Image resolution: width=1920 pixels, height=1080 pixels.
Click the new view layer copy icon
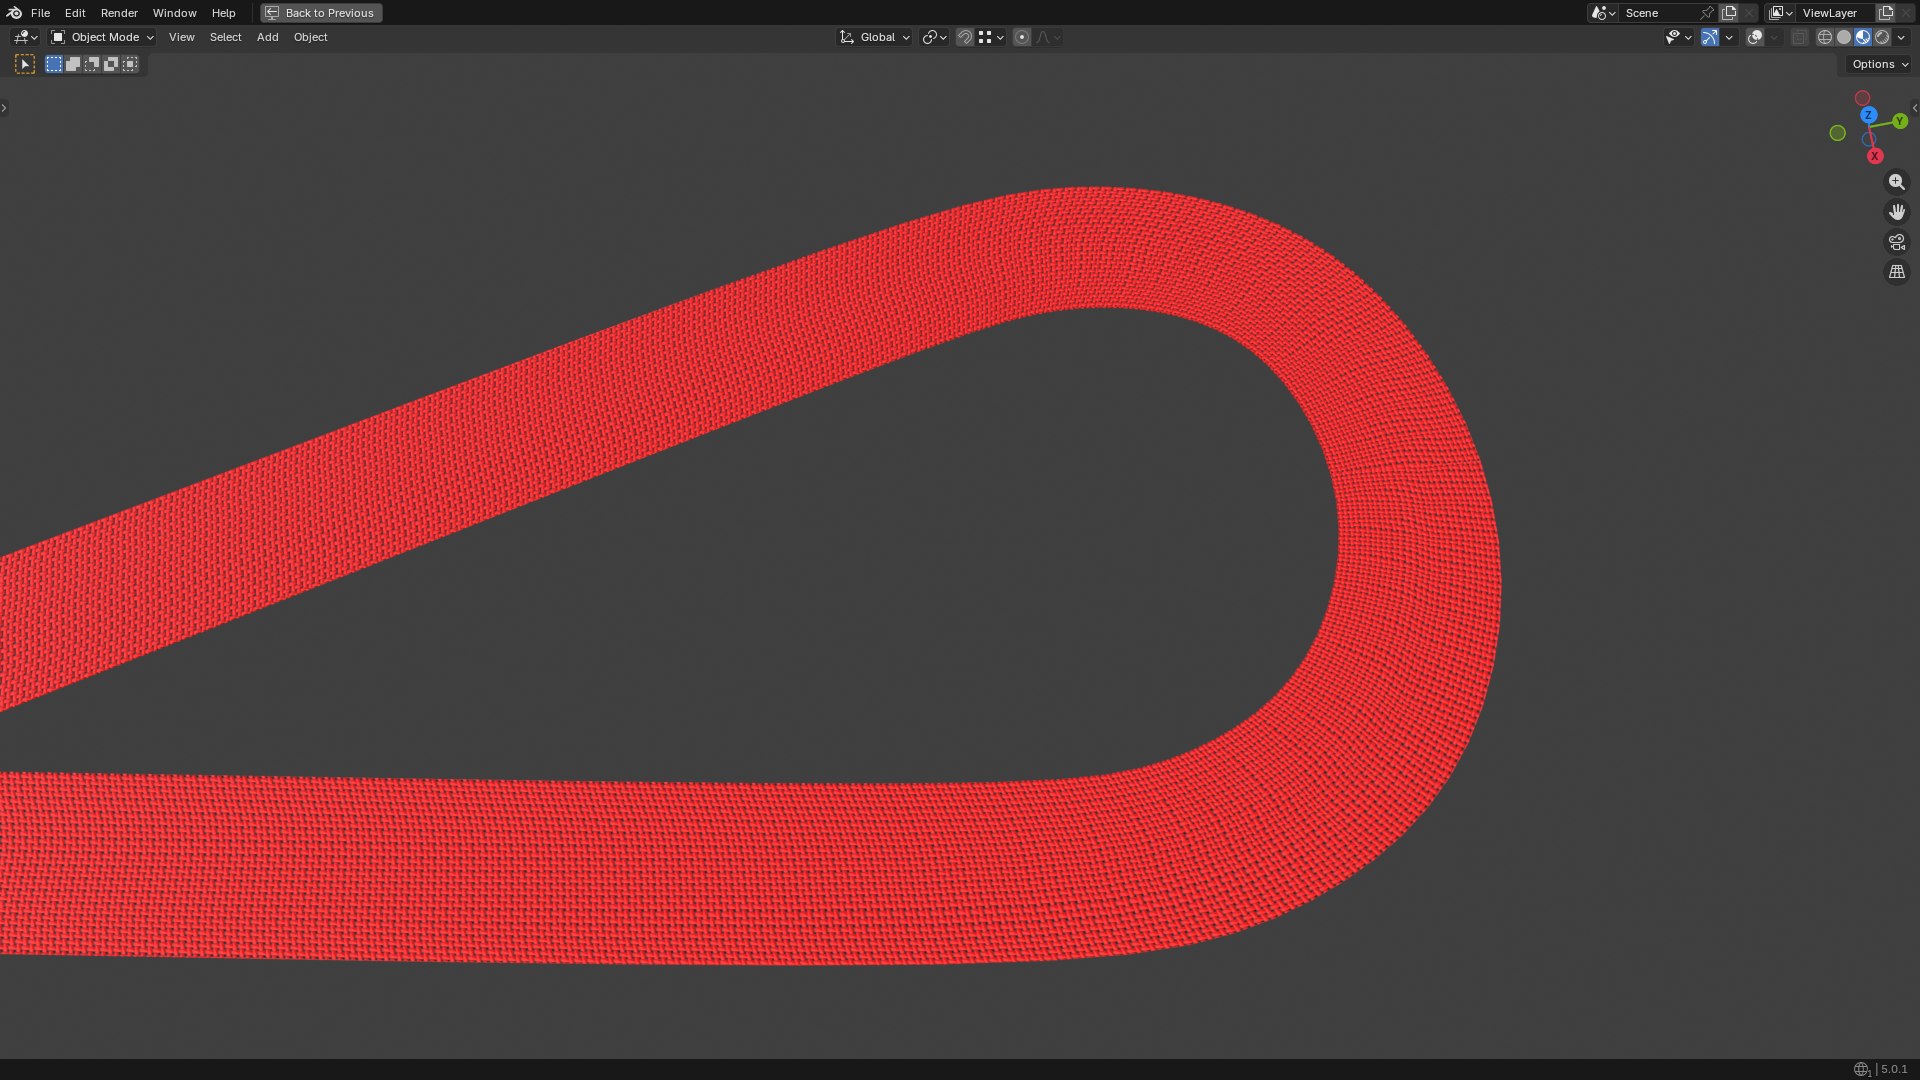[1886, 13]
